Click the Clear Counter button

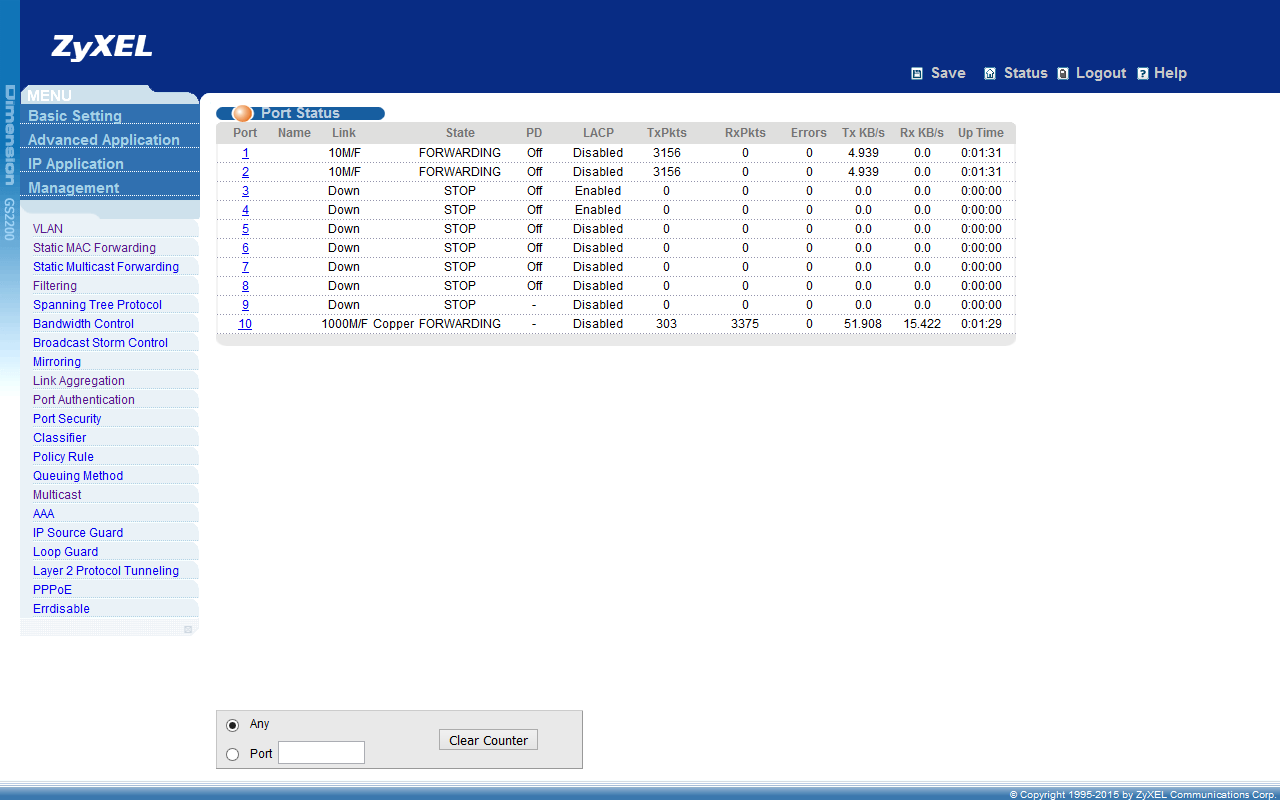pos(488,740)
